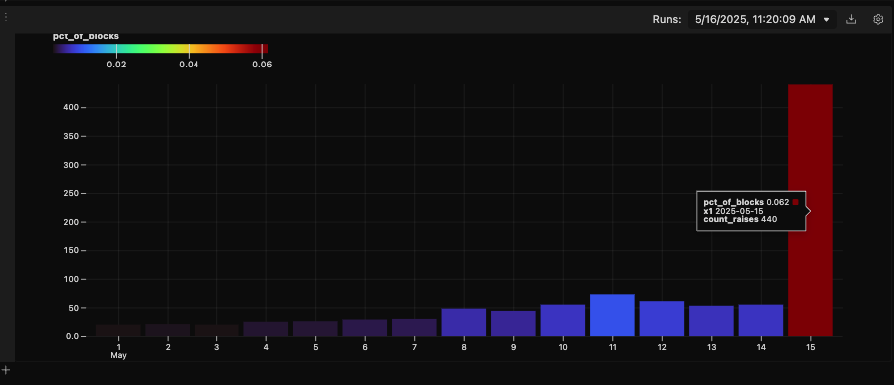Viewport: 894px width, 385px height.
Task: Click the bar for May 12
Action: [661, 318]
